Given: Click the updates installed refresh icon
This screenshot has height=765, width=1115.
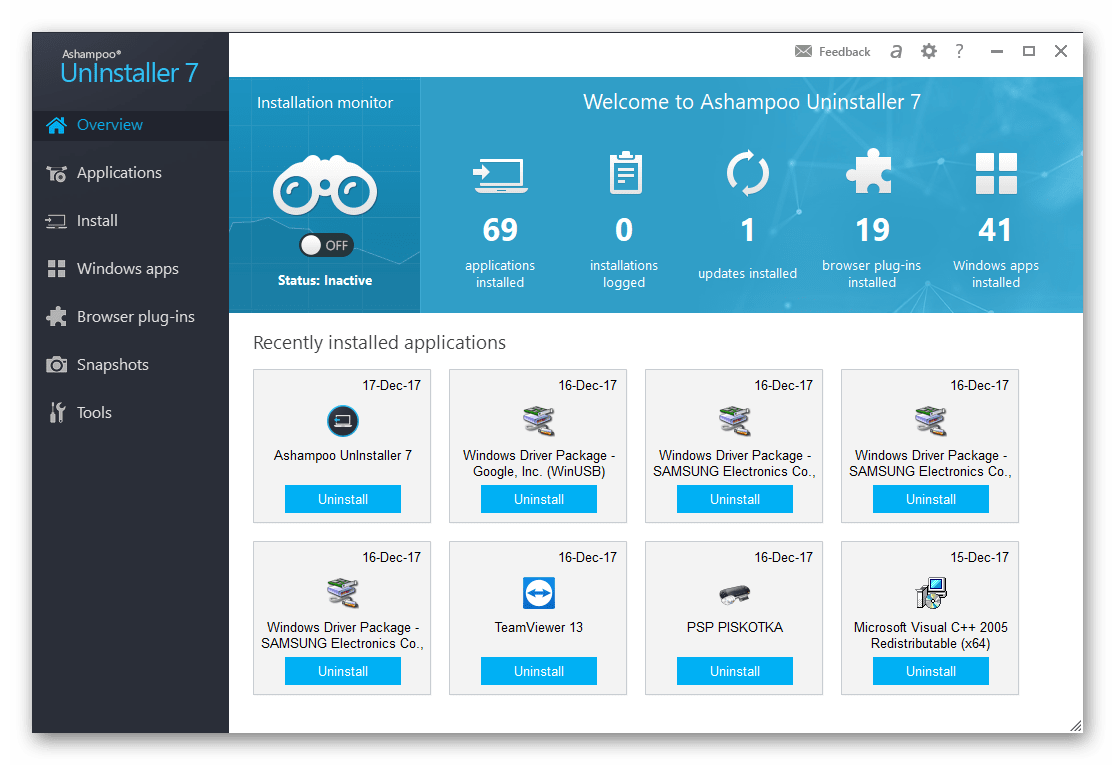Looking at the screenshot, I should tap(747, 173).
